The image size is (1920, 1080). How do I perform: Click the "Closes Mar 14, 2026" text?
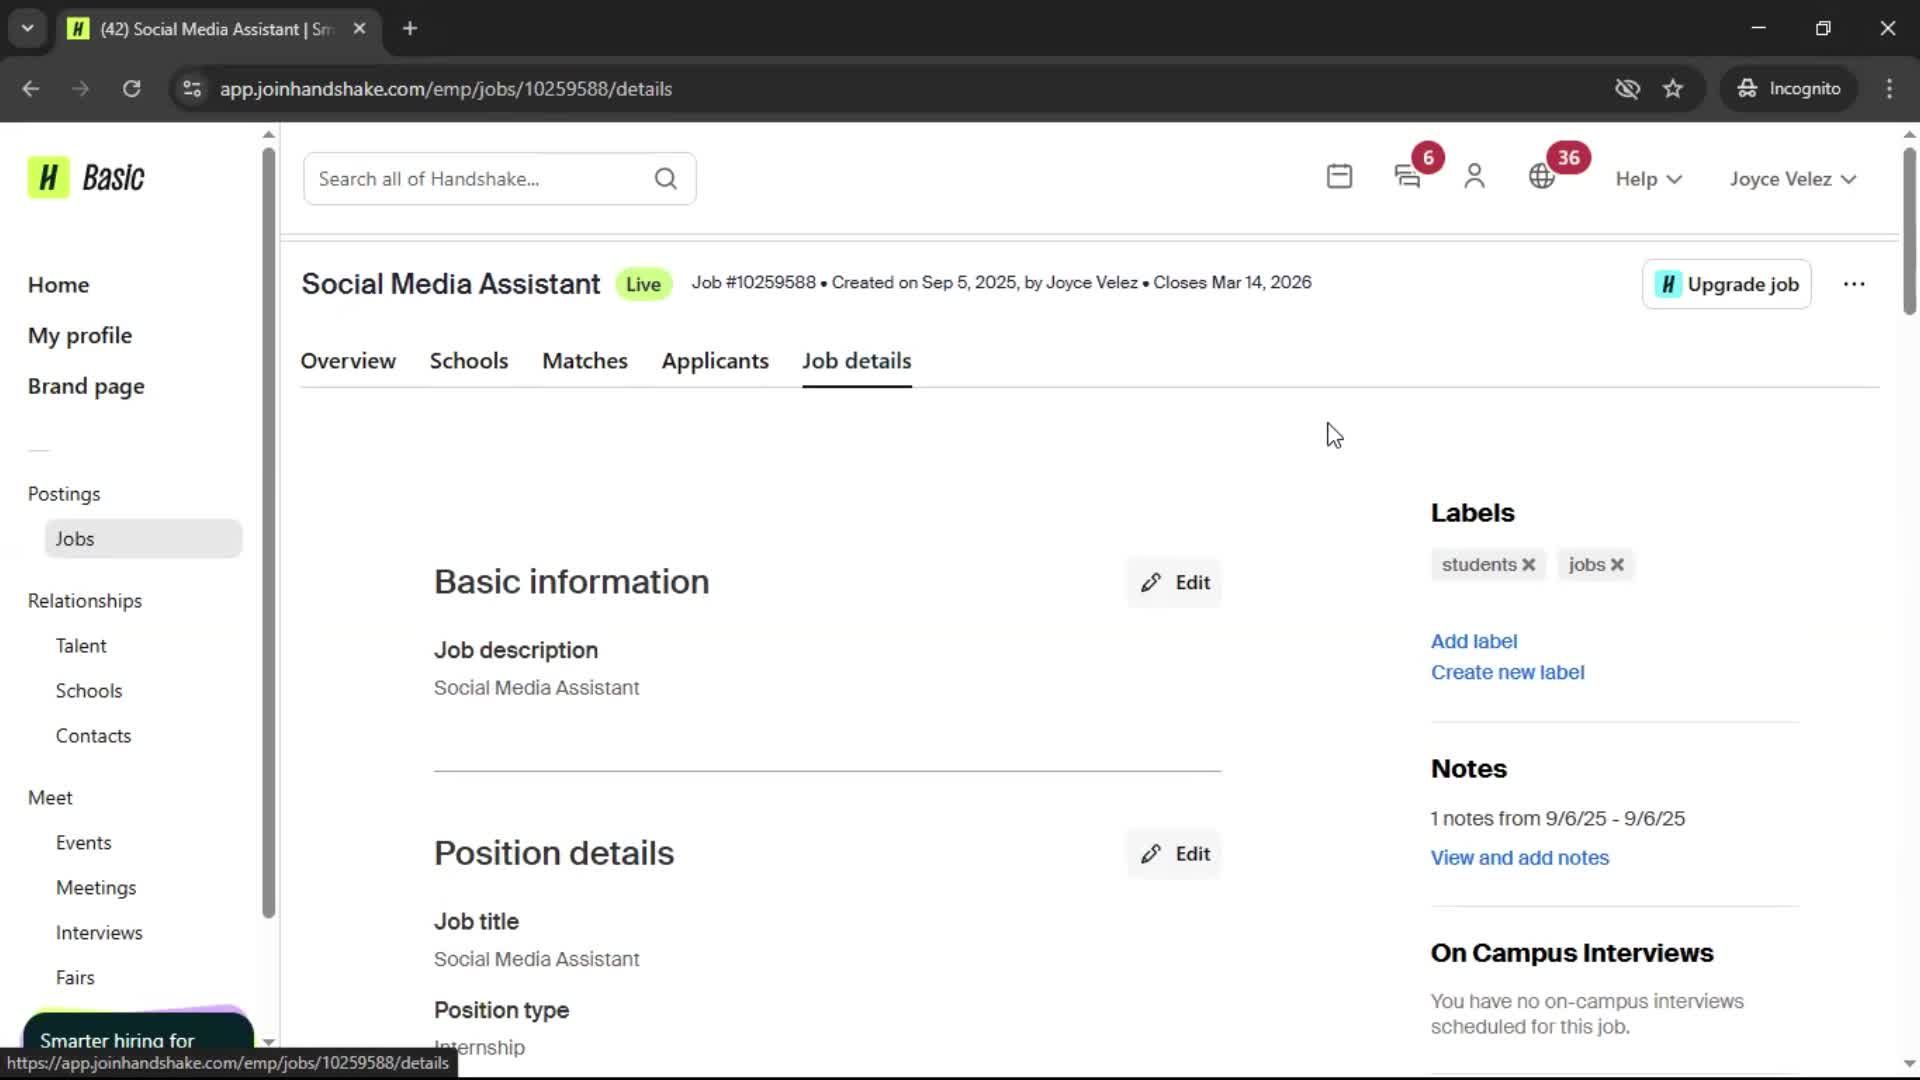[1232, 283]
